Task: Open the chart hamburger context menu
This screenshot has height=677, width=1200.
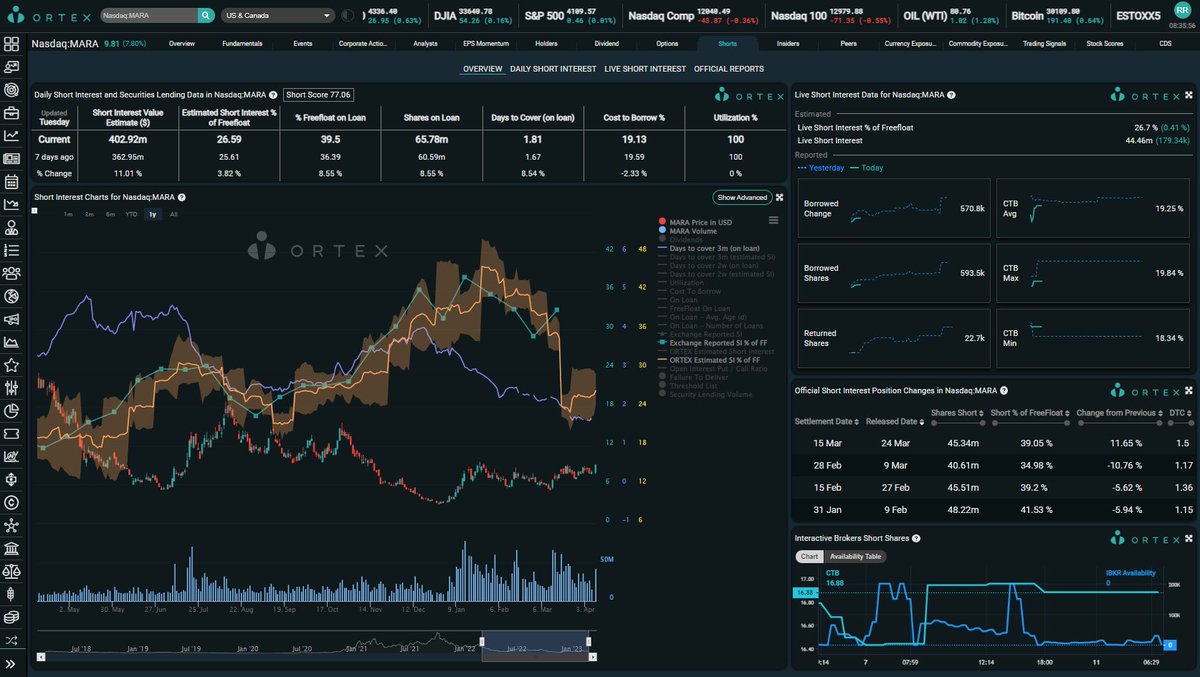Action: click(773, 220)
